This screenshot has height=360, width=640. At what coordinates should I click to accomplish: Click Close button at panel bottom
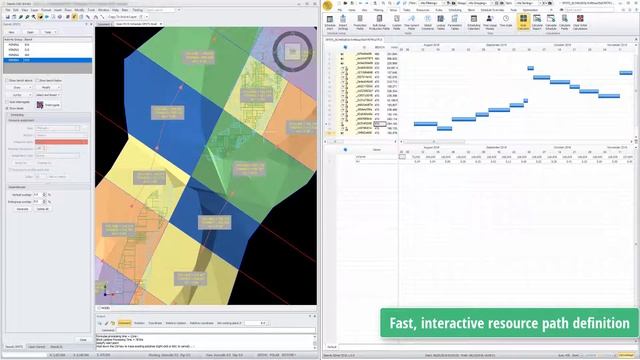(x=83, y=340)
